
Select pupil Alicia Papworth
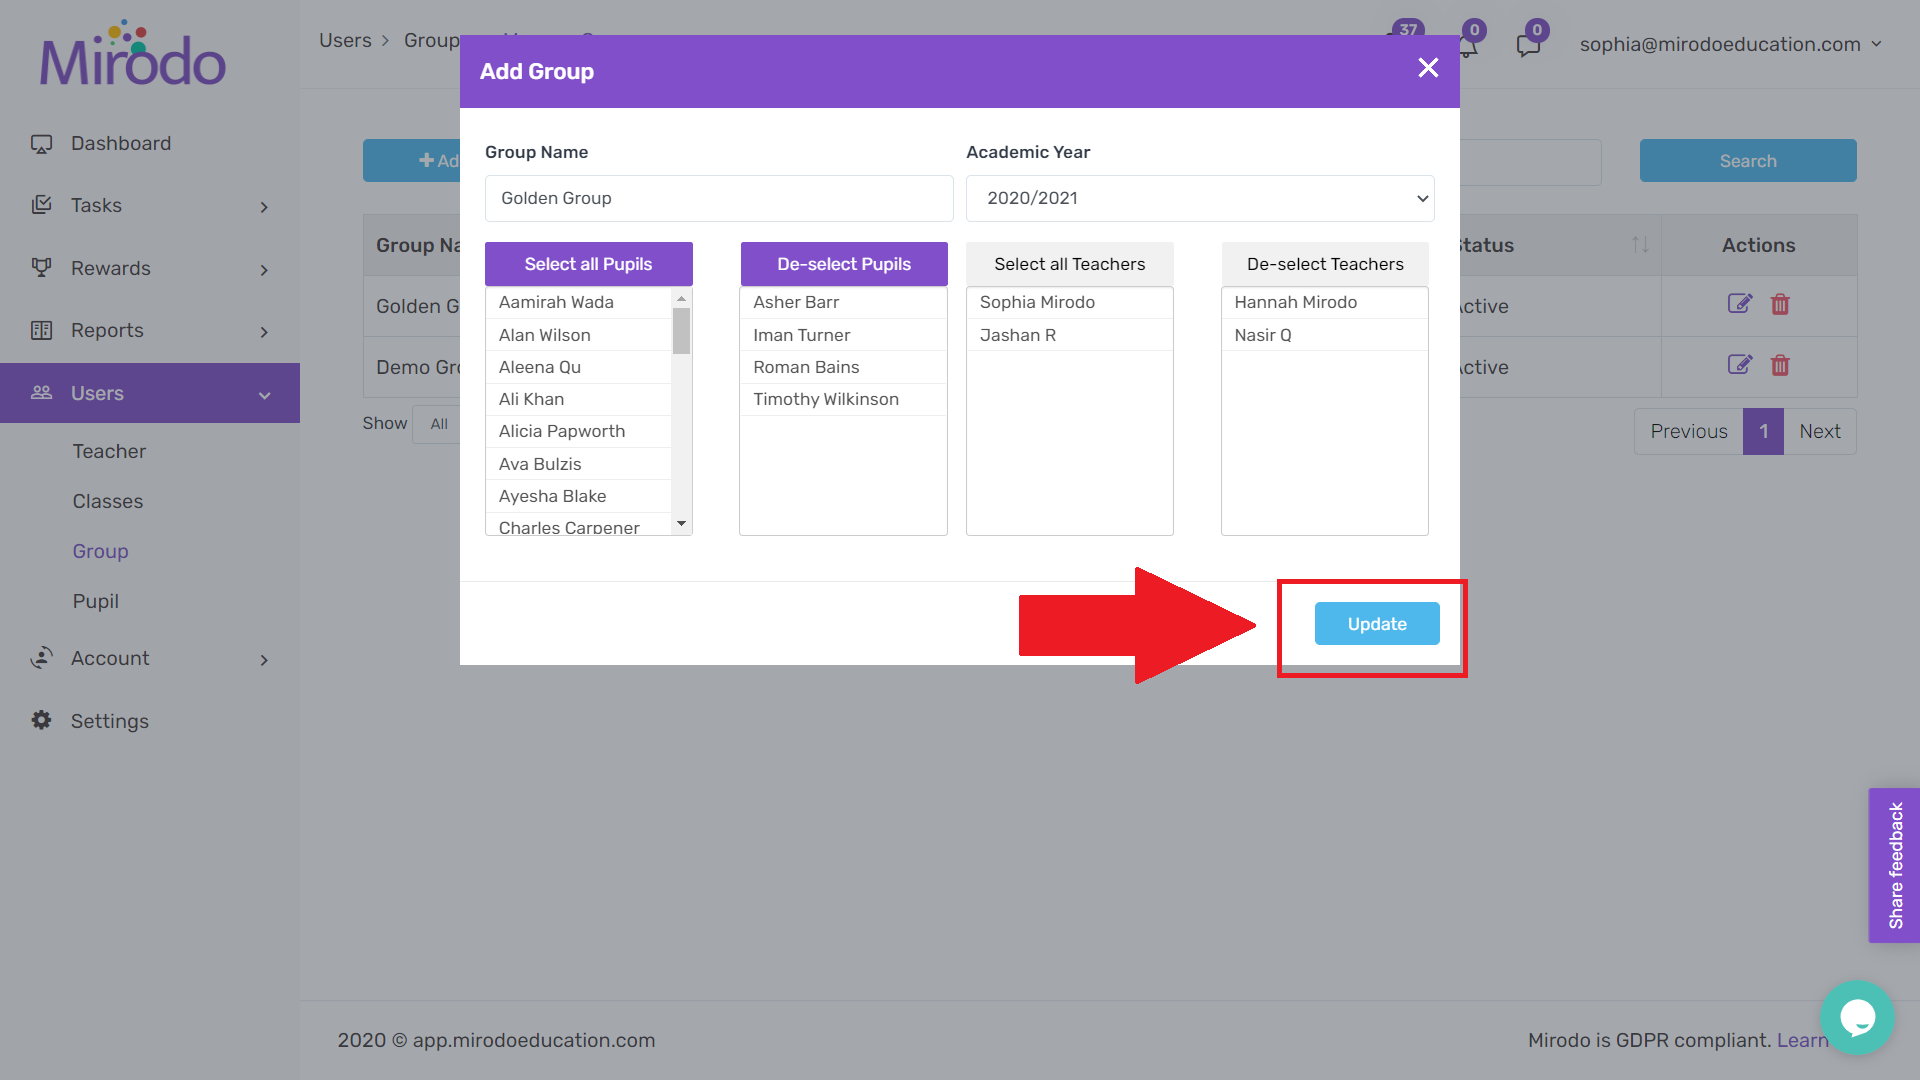click(578, 431)
